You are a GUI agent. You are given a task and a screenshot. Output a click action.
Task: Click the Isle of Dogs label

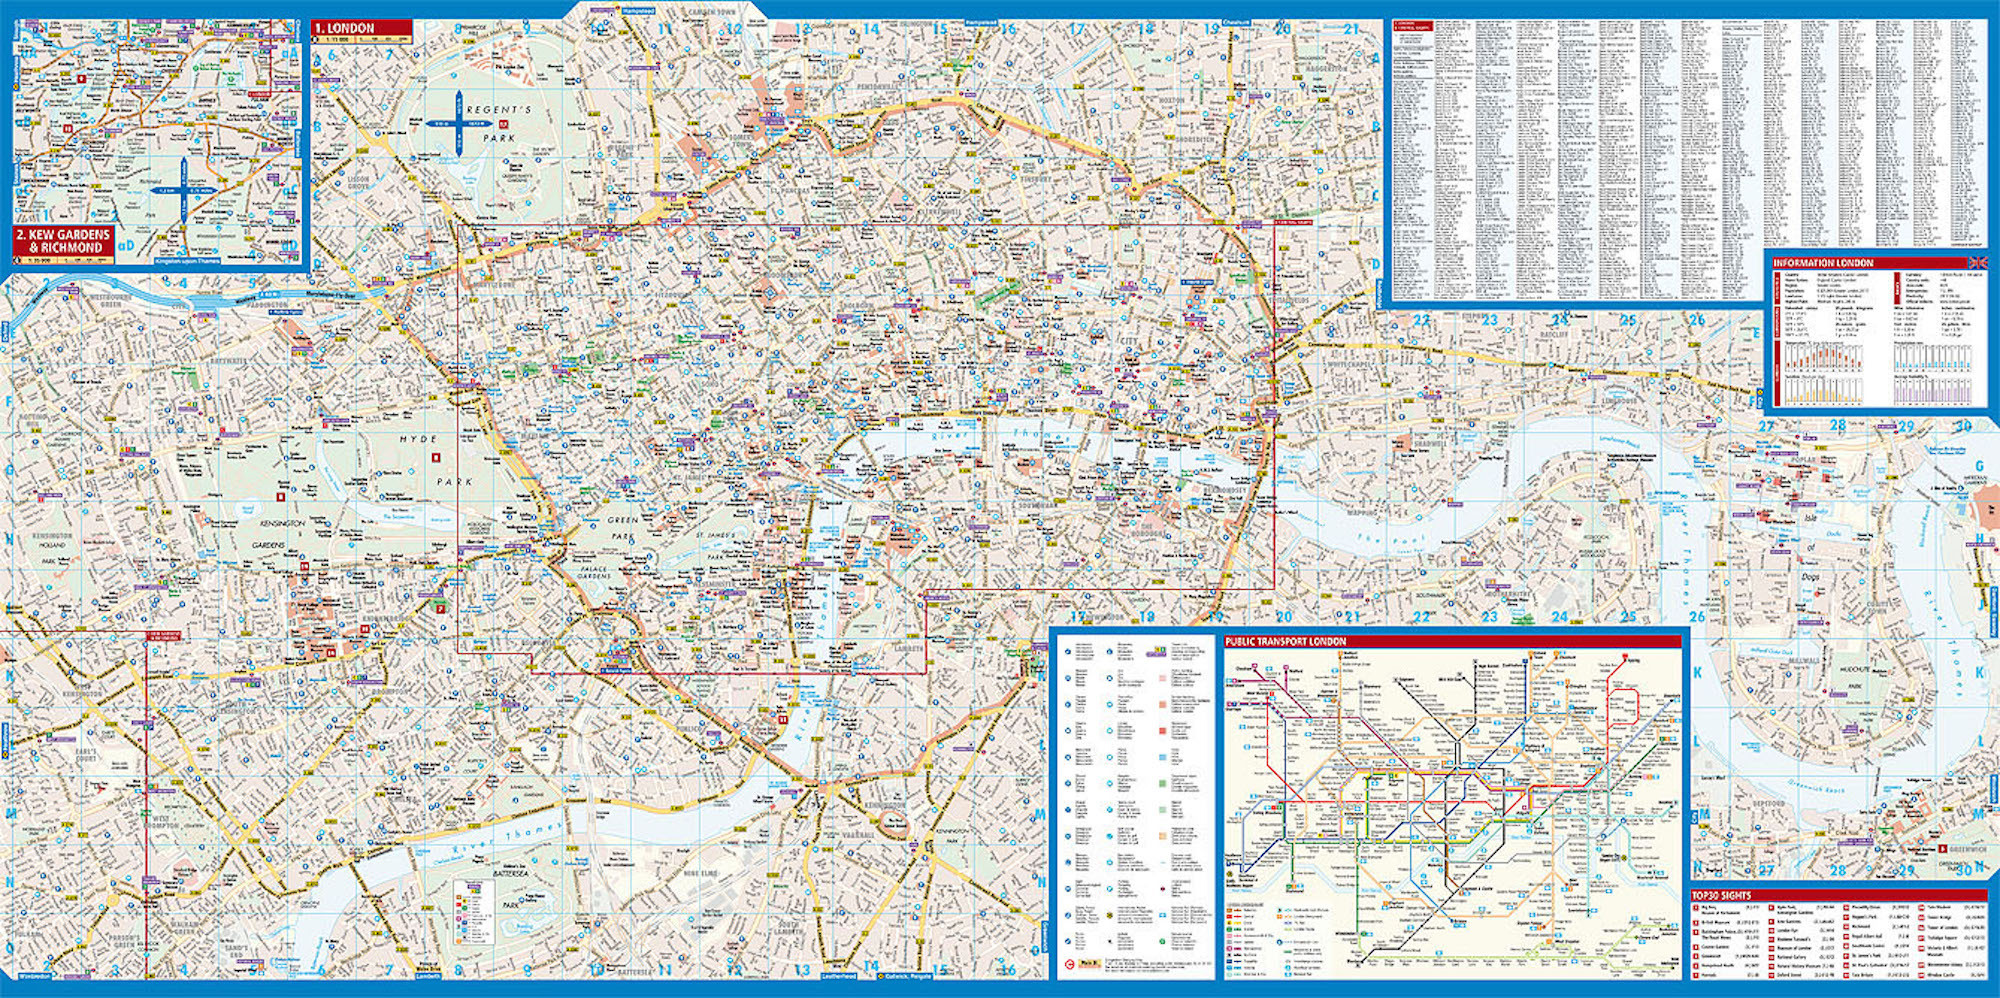pos(1810,545)
